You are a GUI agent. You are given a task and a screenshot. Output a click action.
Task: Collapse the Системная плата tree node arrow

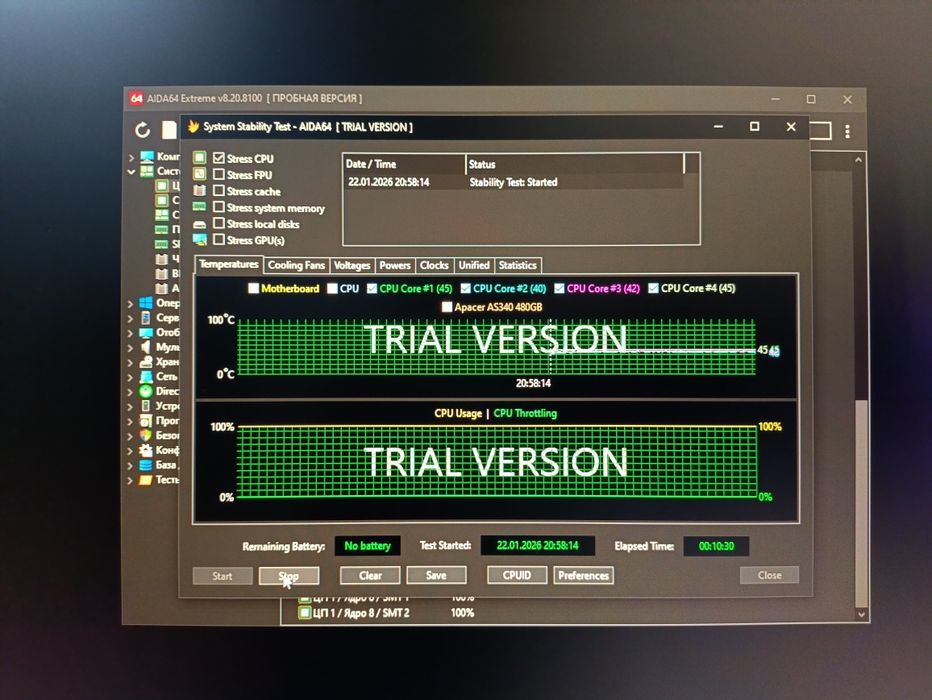coord(131,172)
